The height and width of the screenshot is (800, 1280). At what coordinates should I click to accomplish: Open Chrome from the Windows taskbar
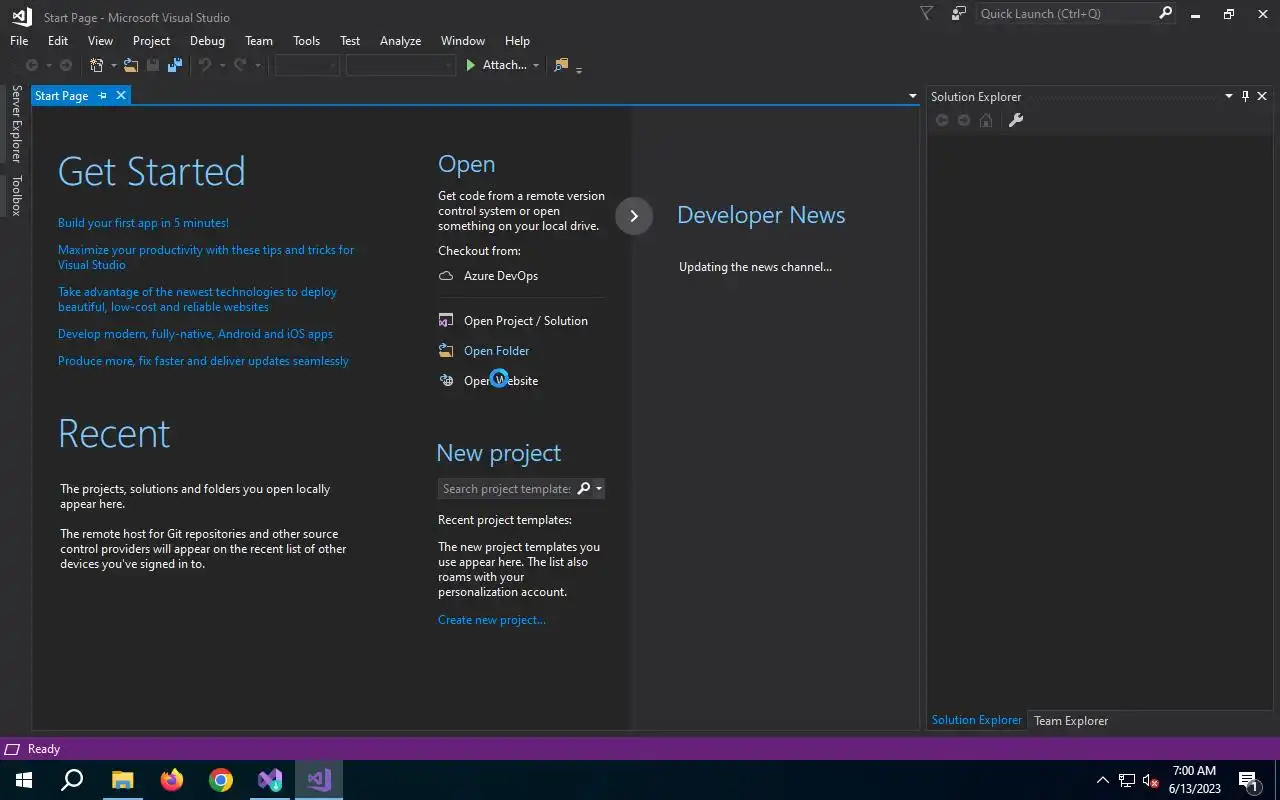221,780
